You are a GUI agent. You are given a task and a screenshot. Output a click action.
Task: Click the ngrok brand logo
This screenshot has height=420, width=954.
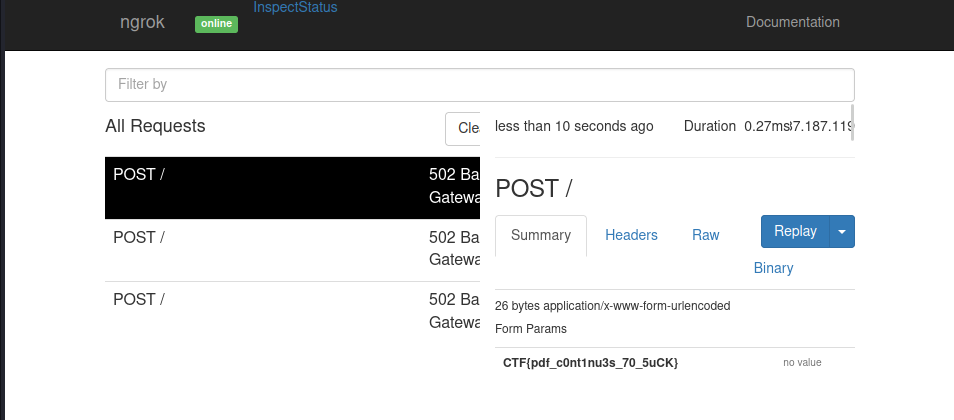pyautogui.click(x=141, y=22)
